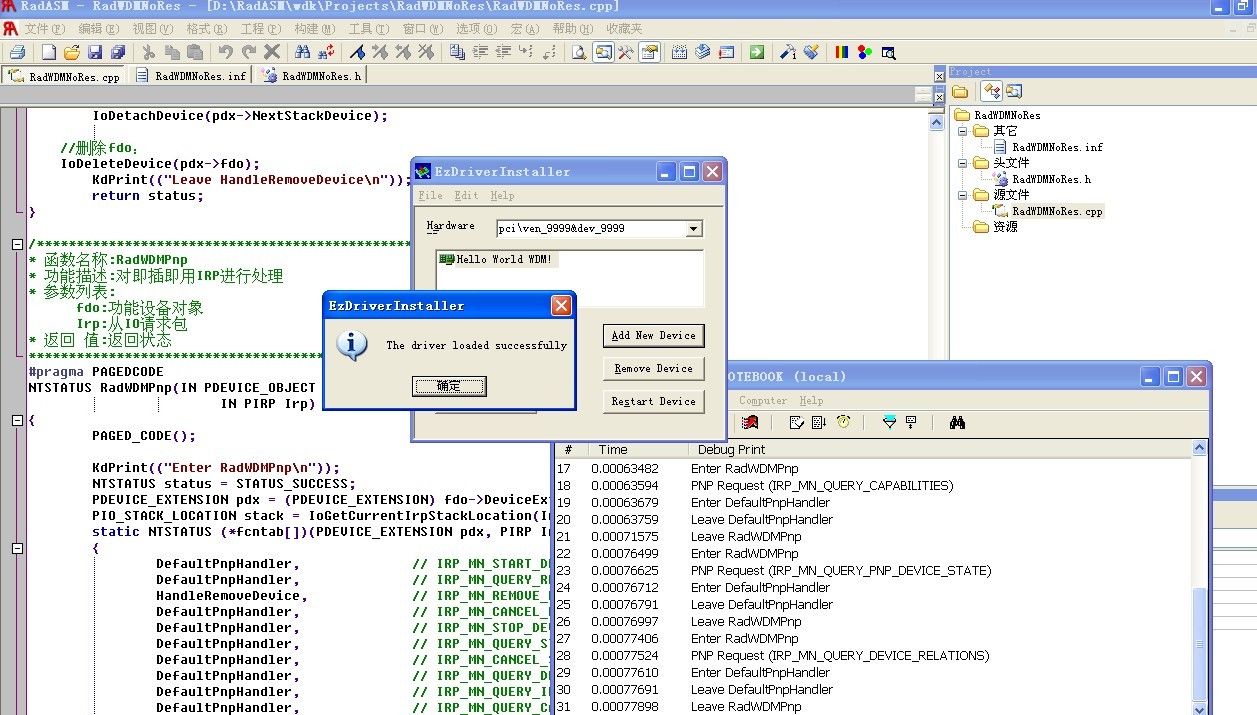Collapse the 源文件 folder node
This screenshot has width=1257, height=715.
(x=962, y=195)
